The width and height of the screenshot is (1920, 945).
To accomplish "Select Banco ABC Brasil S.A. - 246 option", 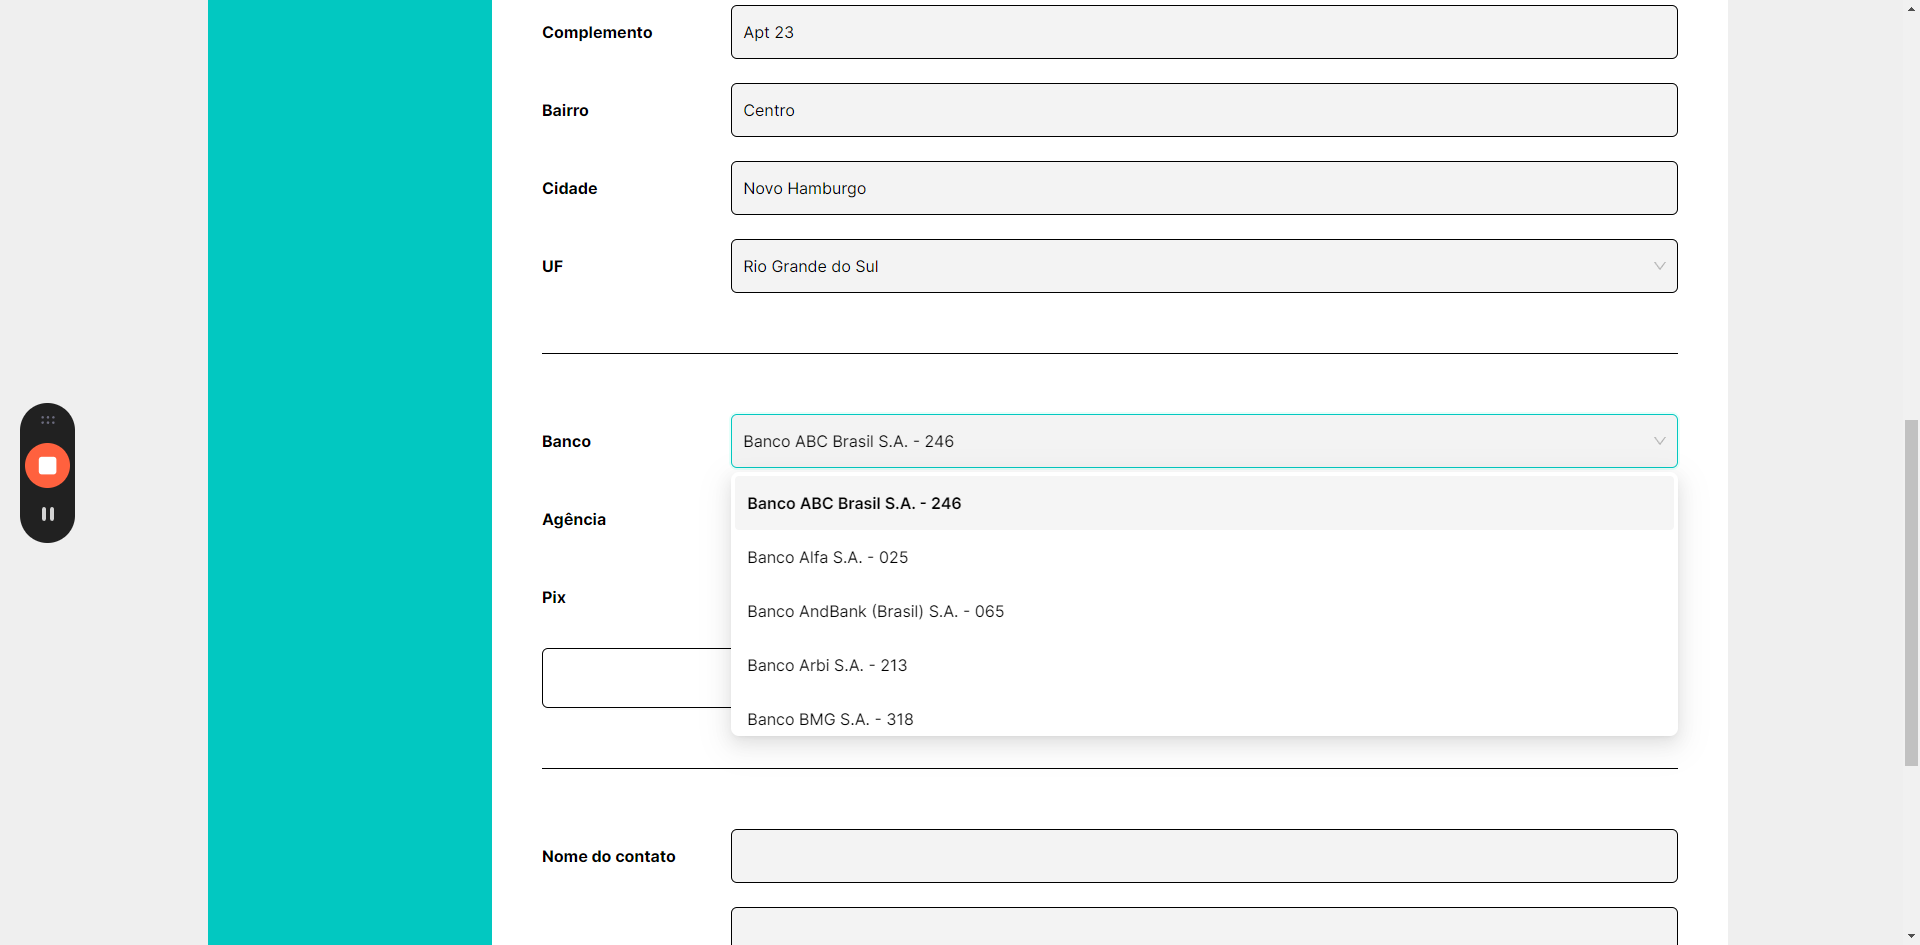I will pos(1204,503).
